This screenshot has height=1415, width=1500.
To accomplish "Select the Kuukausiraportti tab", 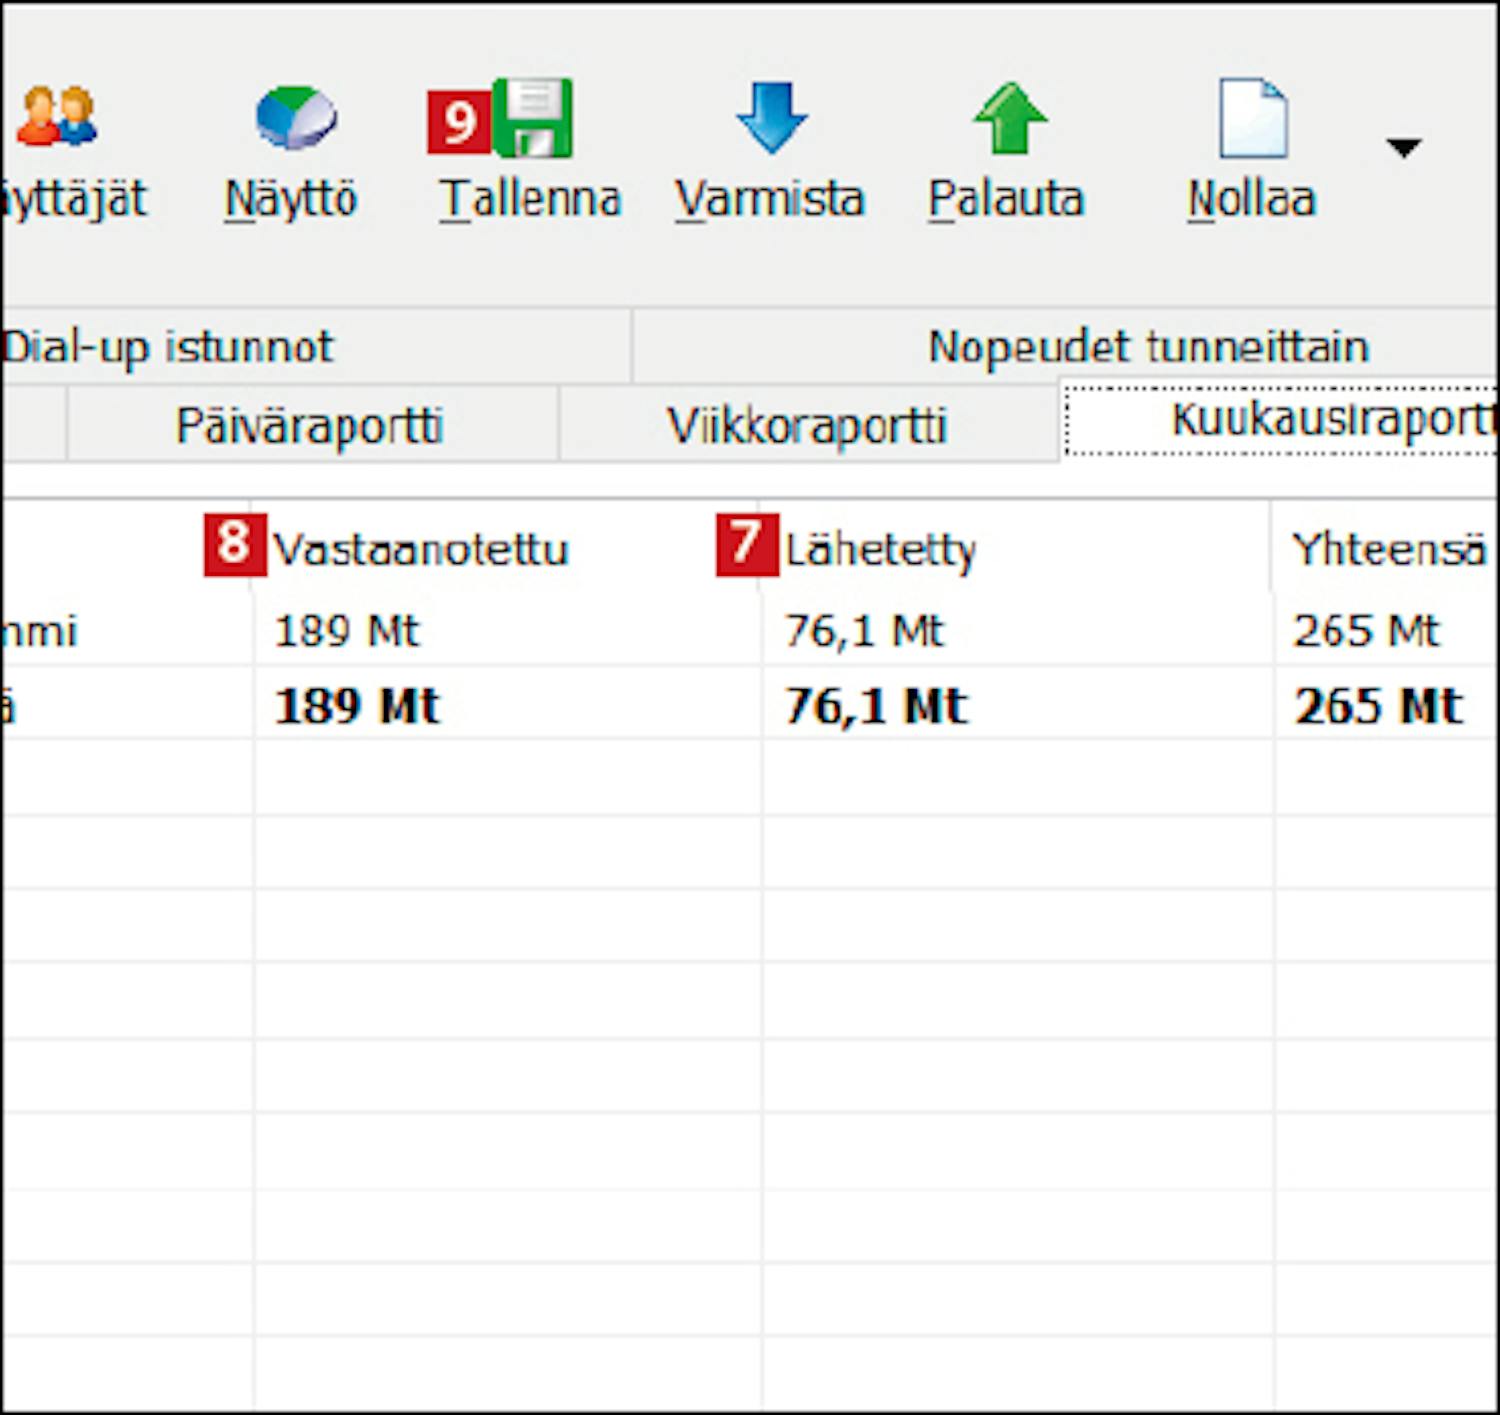I will pos(1330,420).
